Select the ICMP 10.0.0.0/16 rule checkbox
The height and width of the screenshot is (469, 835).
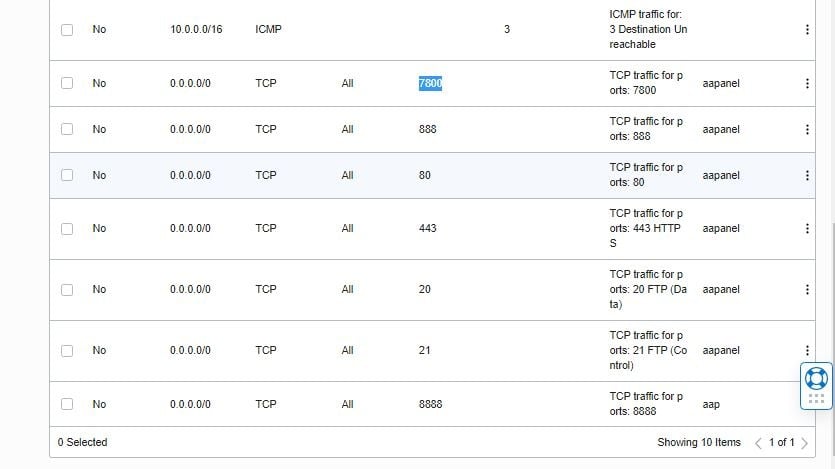tap(67, 30)
